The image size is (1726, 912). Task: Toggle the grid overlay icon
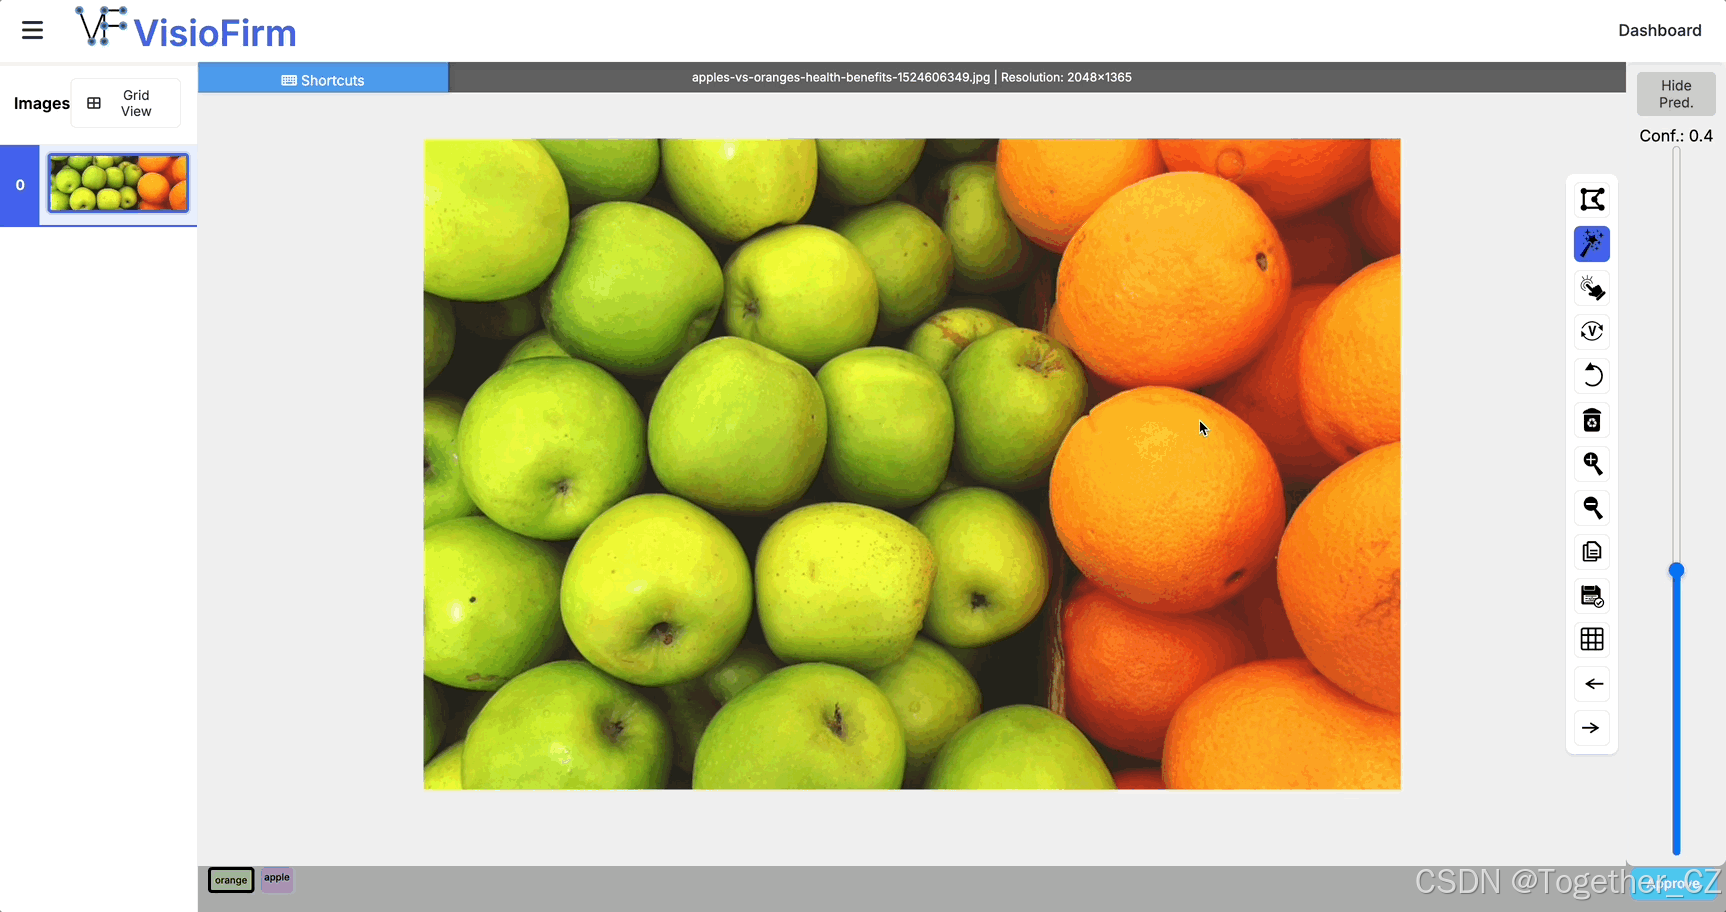(1592, 640)
